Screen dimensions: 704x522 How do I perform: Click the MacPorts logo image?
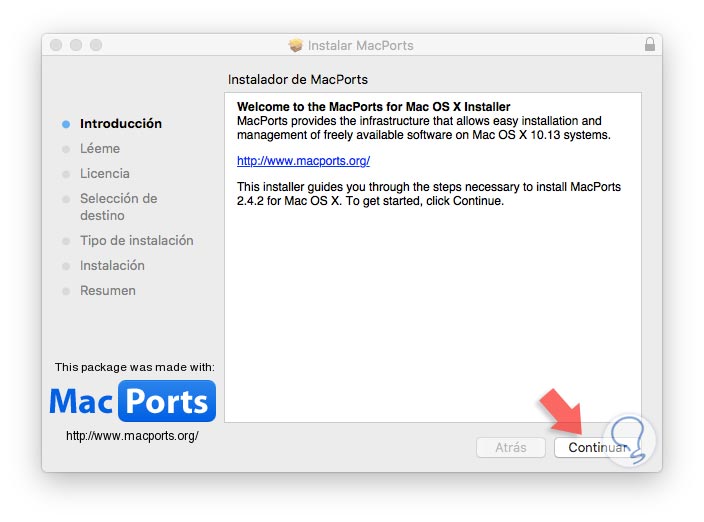[132, 401]
